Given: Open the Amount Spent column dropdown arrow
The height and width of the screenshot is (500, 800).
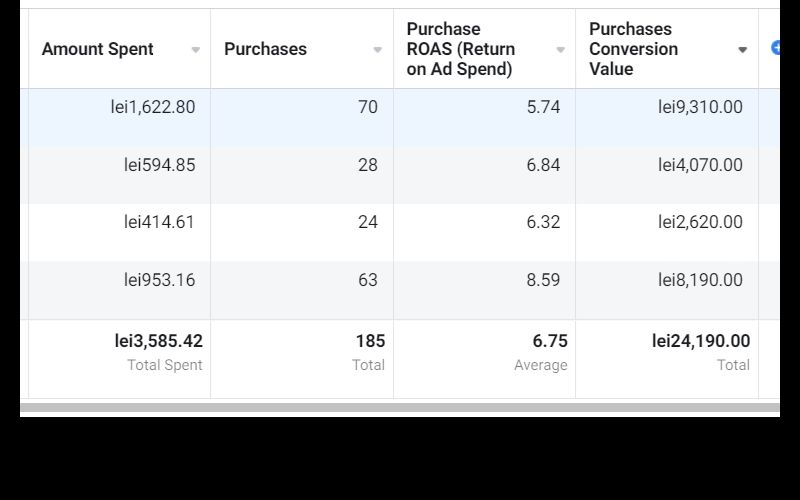Looking at the screenshot, I should (195, 50).
